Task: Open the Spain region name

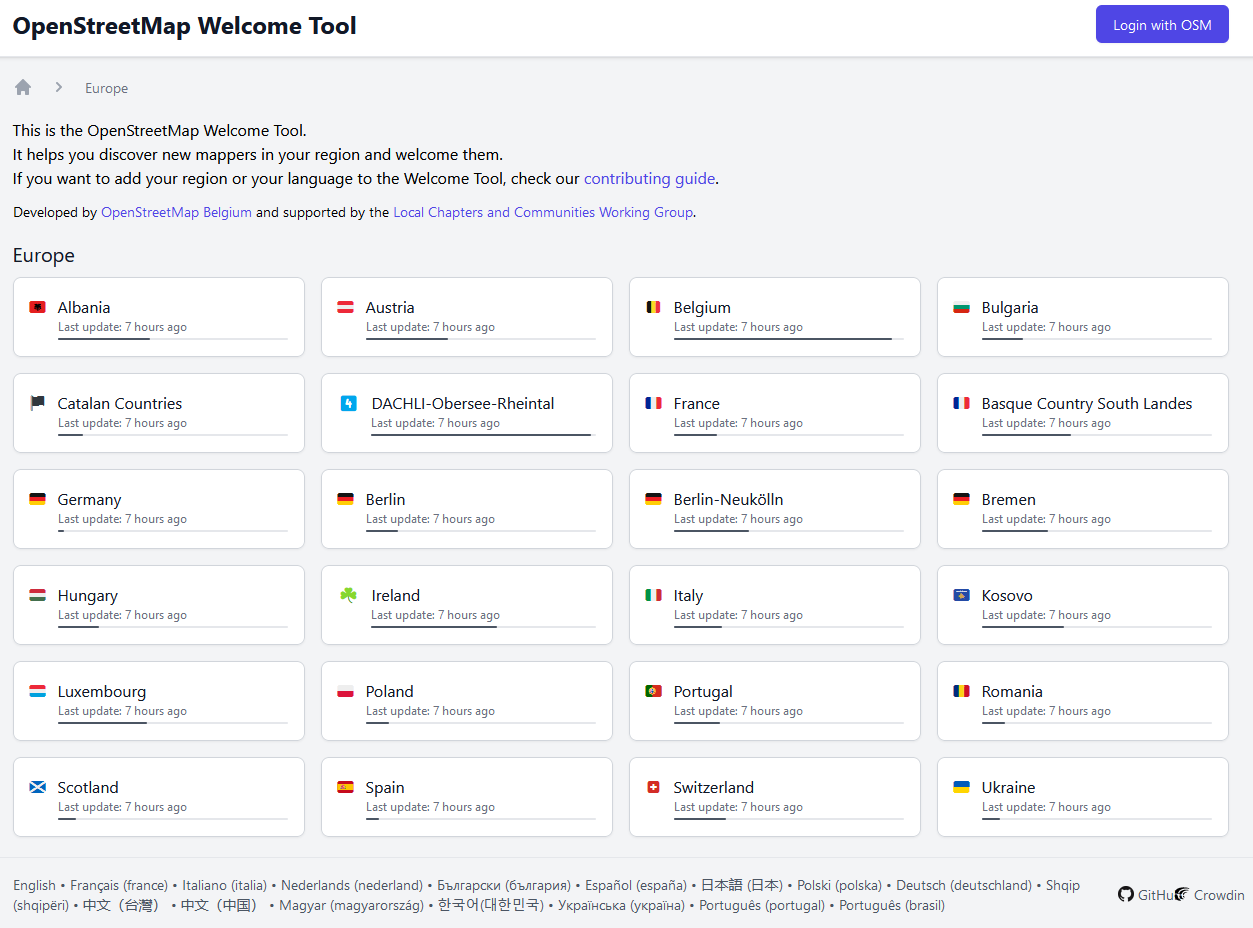Action: click(385, 787)
